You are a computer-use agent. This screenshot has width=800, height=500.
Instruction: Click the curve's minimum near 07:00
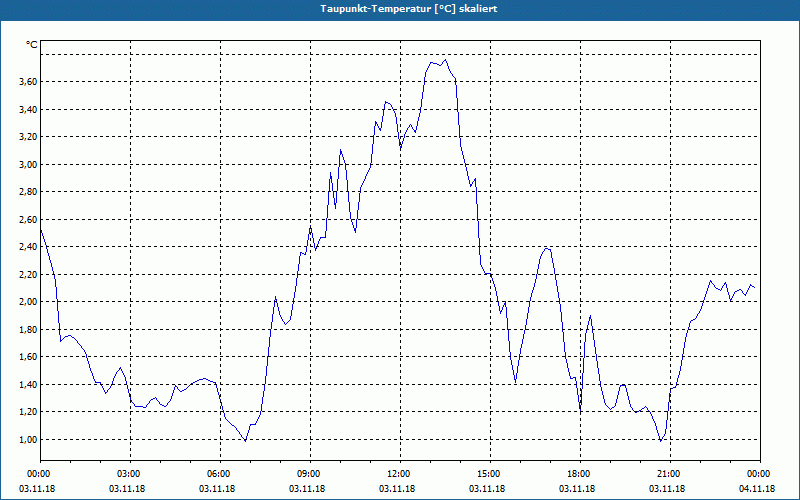pyautogui.click(x=245, y=441)
